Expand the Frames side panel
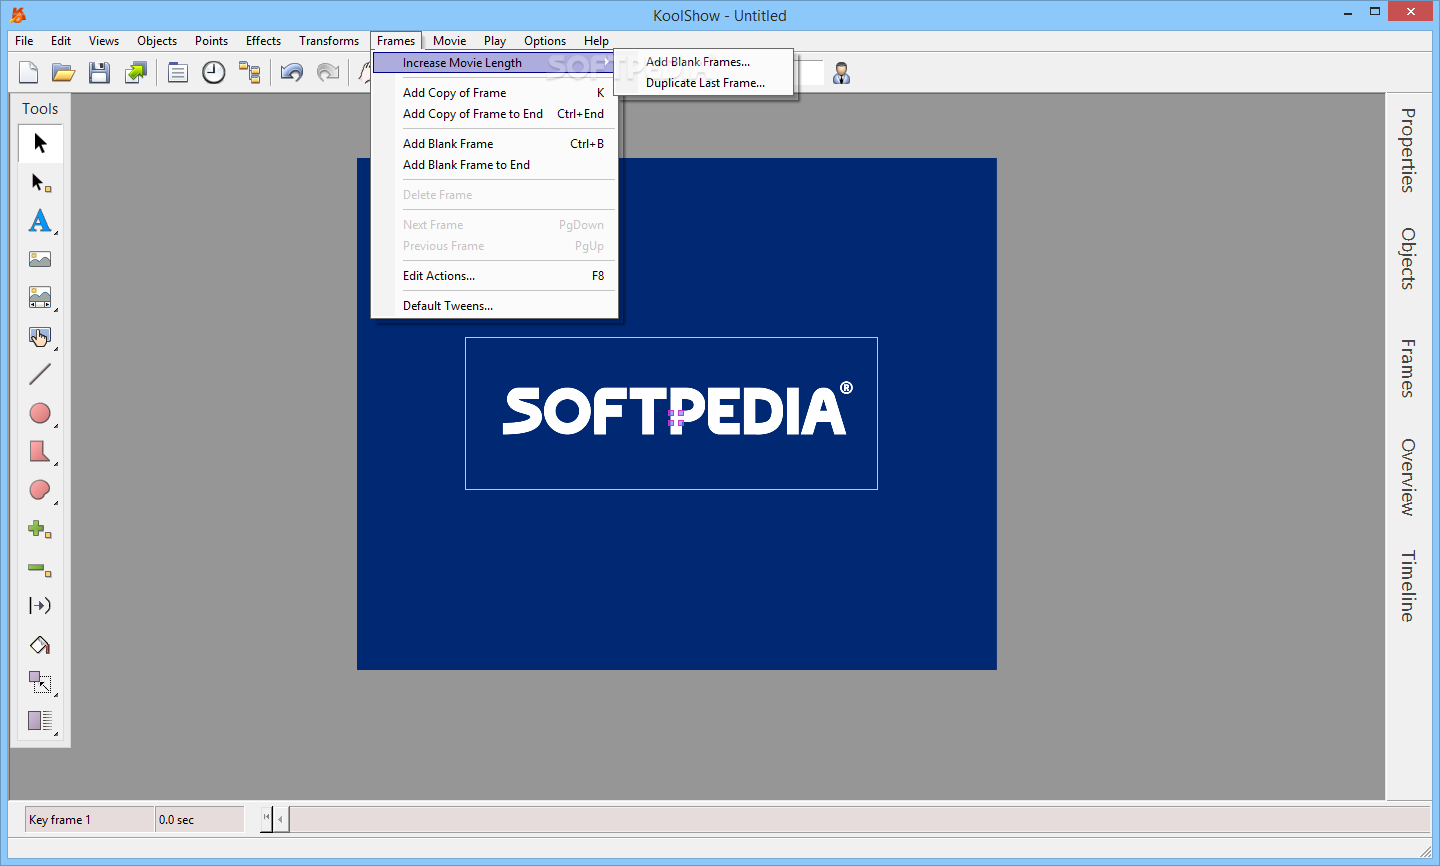The width and height of the screenshot is (1440, 866). point(1408,368)
